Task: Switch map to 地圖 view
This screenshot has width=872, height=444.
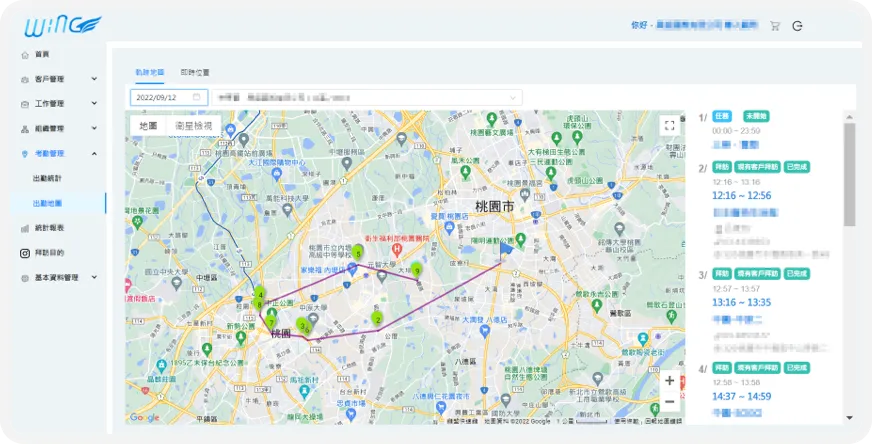Action: (148, 126)
